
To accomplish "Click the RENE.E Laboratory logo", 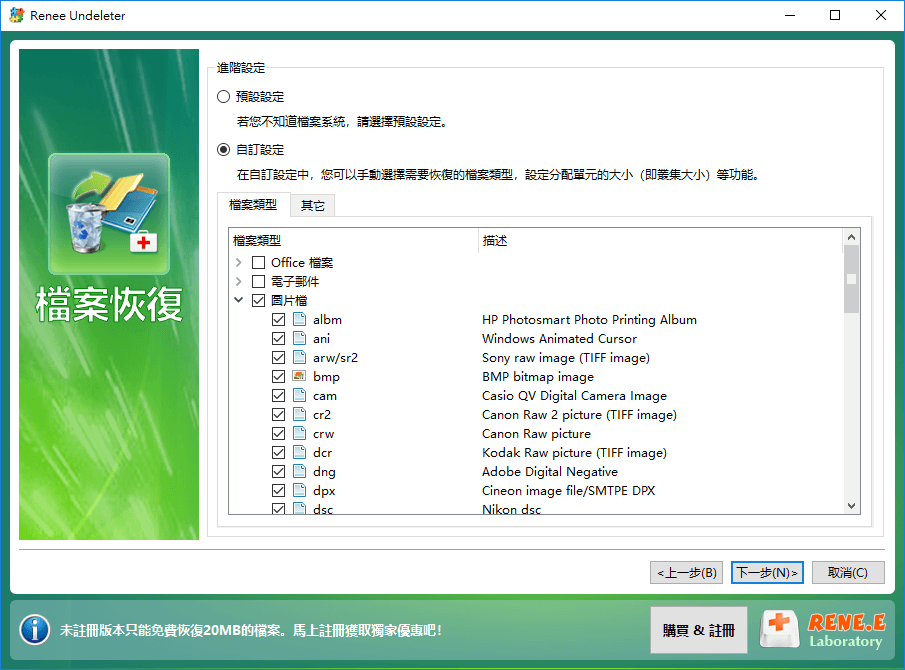I will [x=822, y=630].
